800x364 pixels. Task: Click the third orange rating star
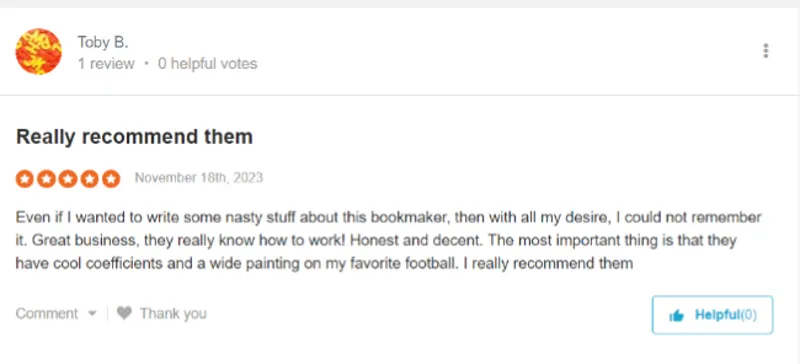coord(67,179)
